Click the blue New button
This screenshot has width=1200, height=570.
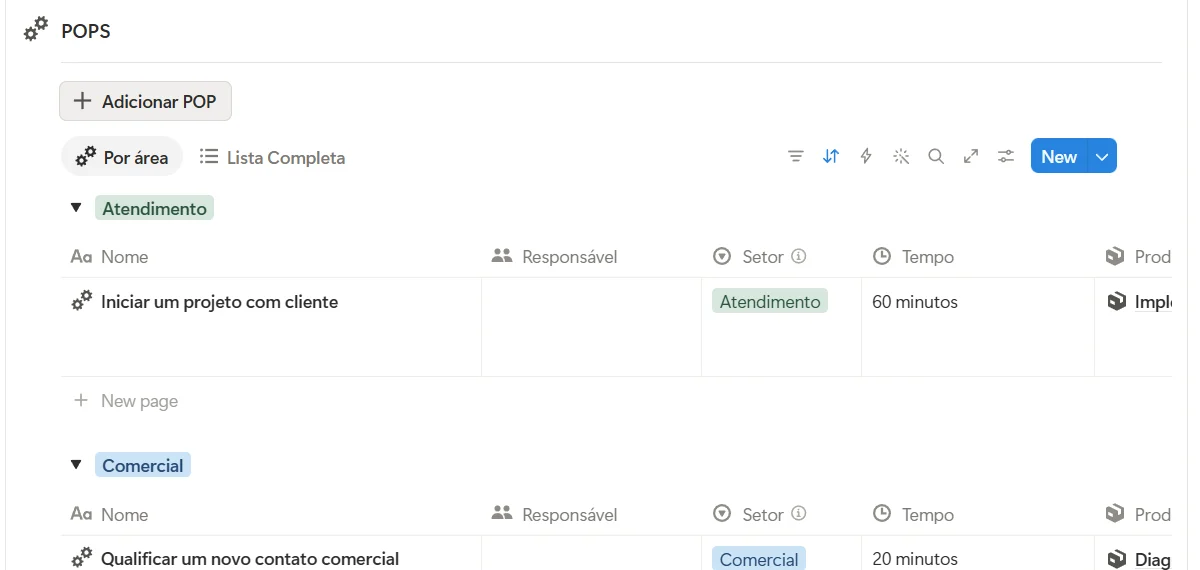pyautogui.click(x=1059, y=157)
